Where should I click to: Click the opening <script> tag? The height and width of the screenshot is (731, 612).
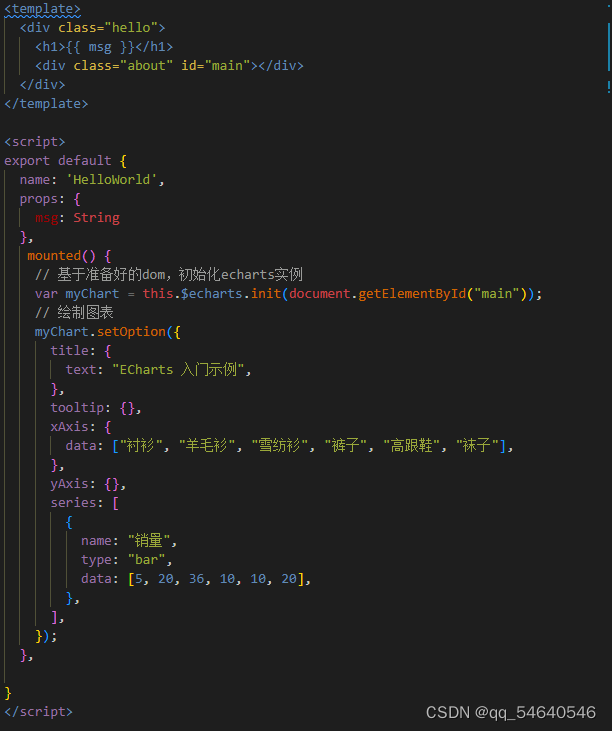pyautogui.click(x=34, y=142)
